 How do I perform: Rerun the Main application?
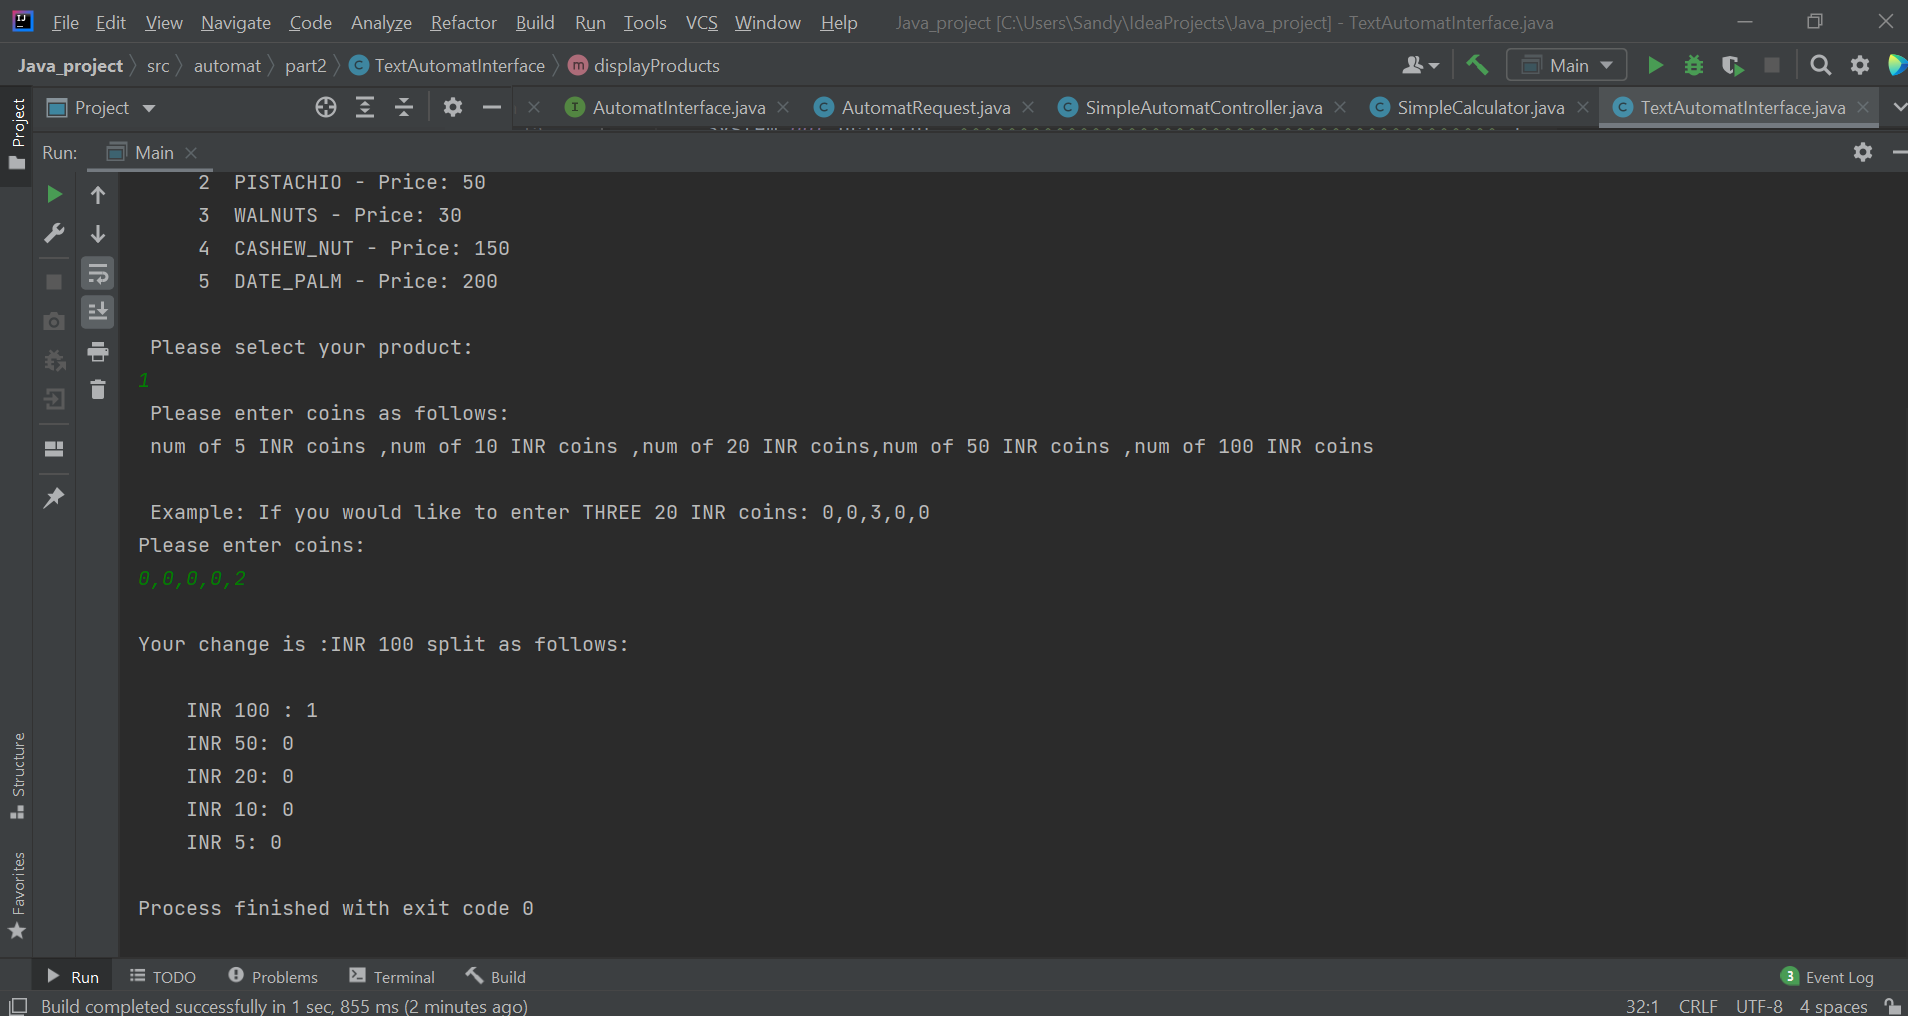pos(54,194)
